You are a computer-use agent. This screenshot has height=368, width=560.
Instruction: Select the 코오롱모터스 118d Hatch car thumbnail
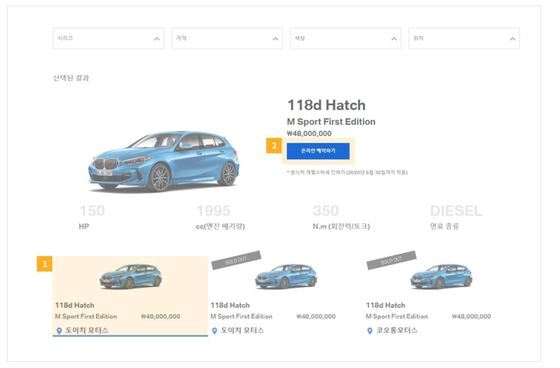(x=441, y=276)
